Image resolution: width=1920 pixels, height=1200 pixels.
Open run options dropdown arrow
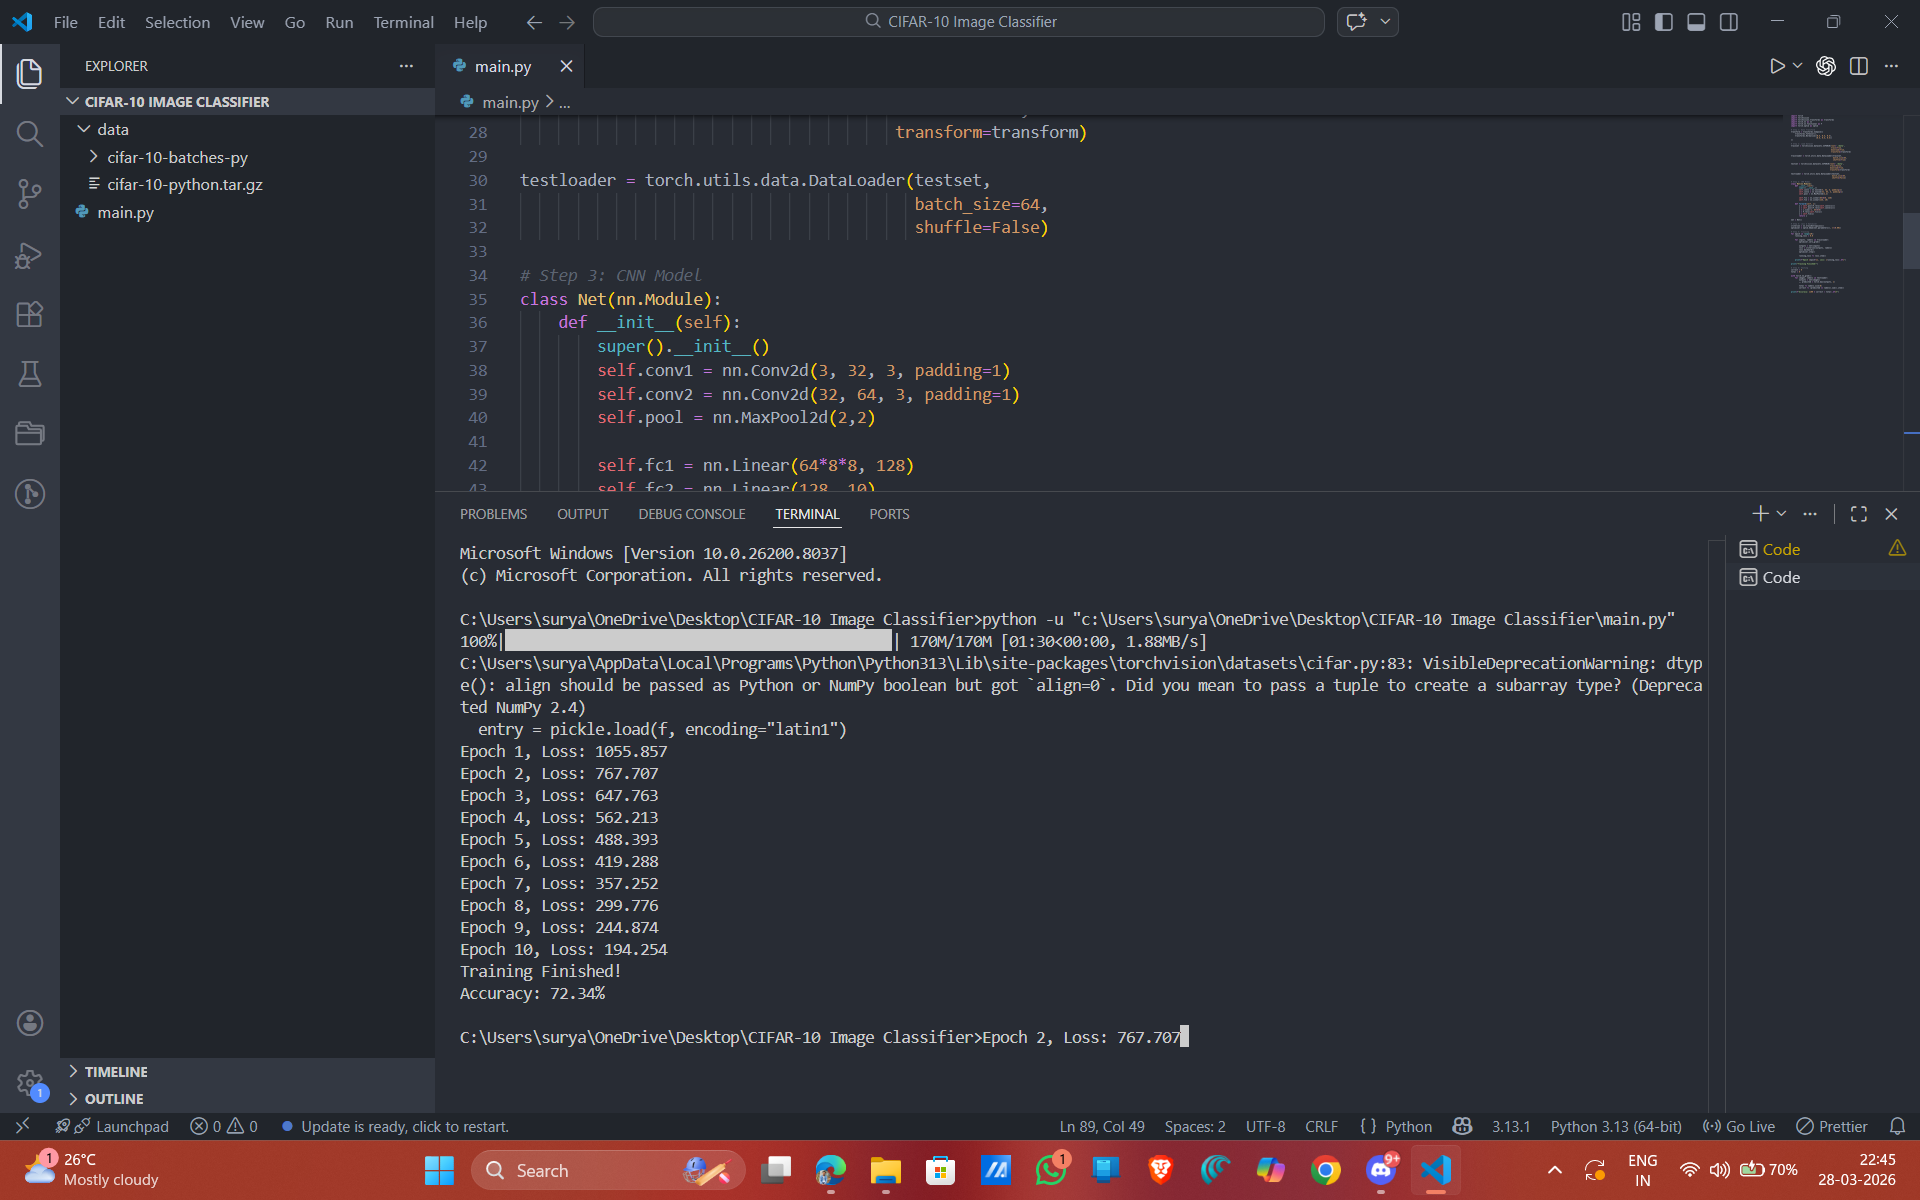tap(1798, 66)
